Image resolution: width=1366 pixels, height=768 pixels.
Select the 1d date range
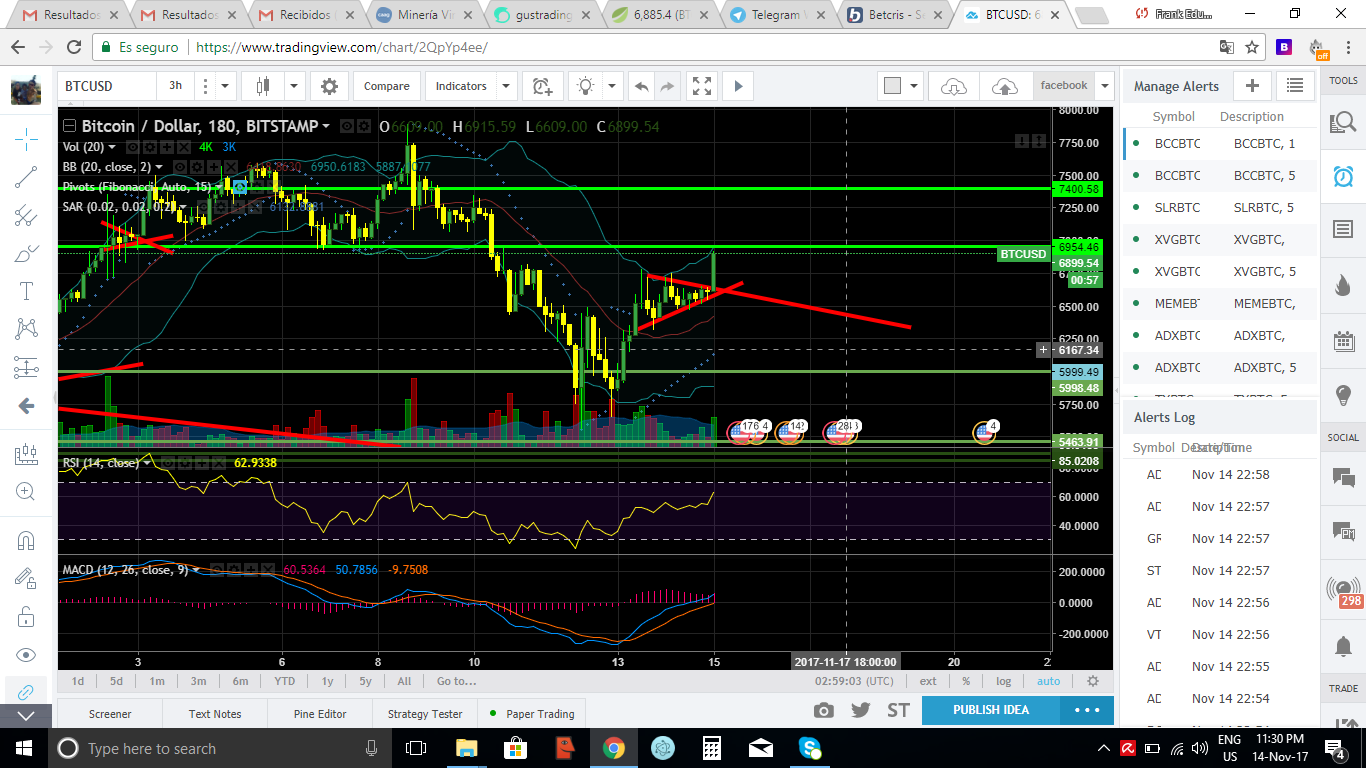pyautogui.click(x=77, y=681)
